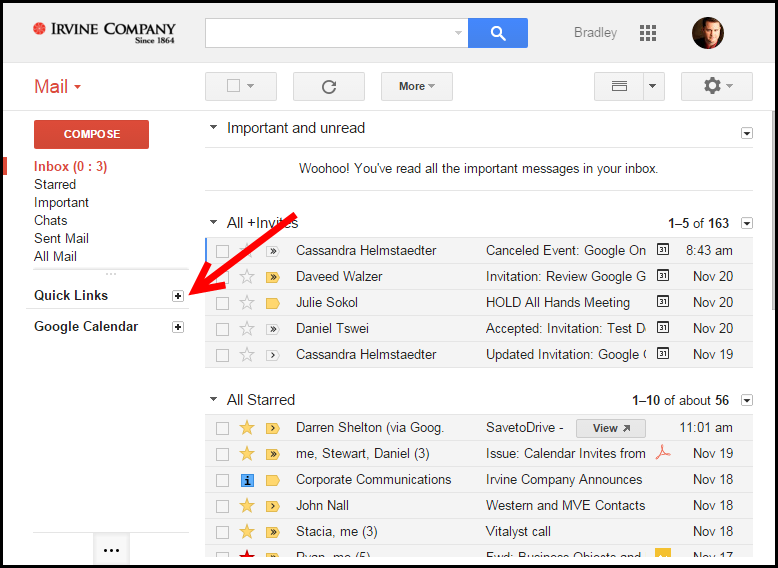Tick checkbox for Canceled Event message
Viewport: 778px width, 568px height.
pyautogui.click(x=222, y=251)
